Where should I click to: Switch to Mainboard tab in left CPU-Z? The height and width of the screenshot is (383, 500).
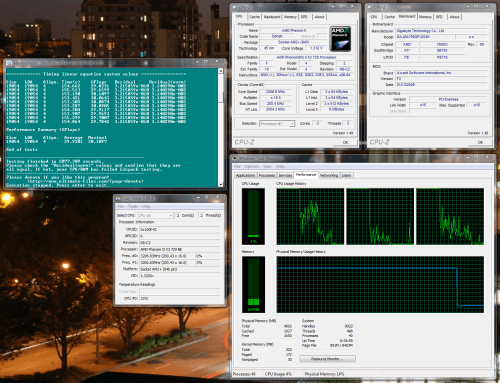pyautogui.click(x=272, y=17)
